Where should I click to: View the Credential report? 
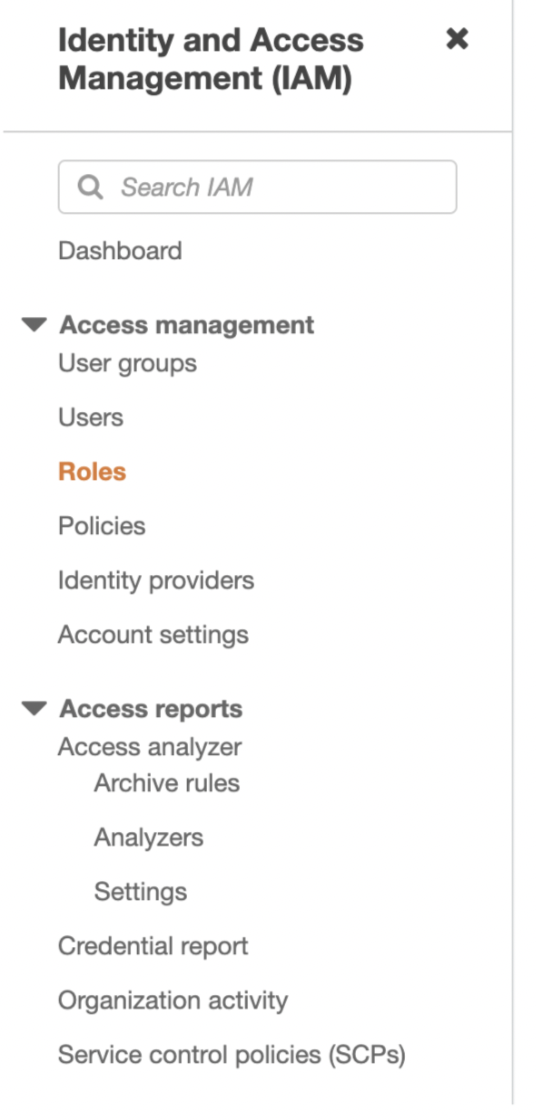pyautogui.click(x=153, y=946)
